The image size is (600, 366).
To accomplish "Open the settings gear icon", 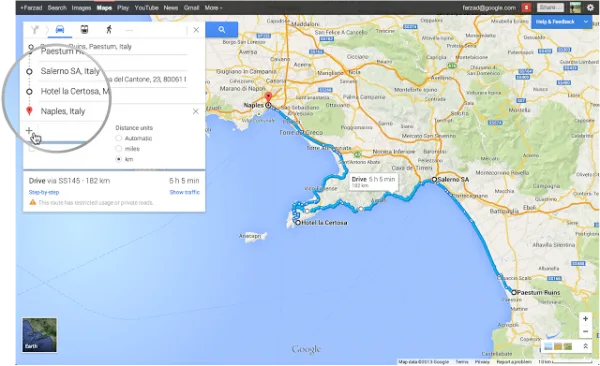I will (x=590, y=7).
